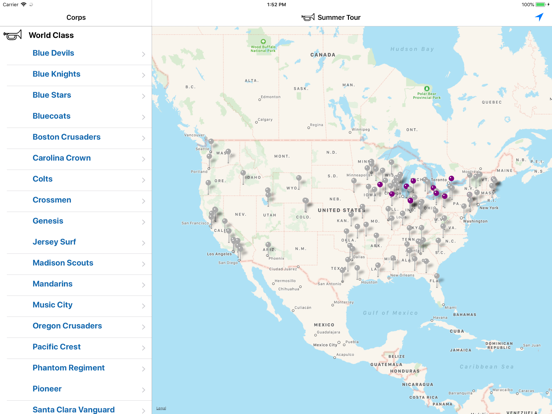Tap the chevron on Bluecoats row
This screenshot has width=552, height=414.
143,117
